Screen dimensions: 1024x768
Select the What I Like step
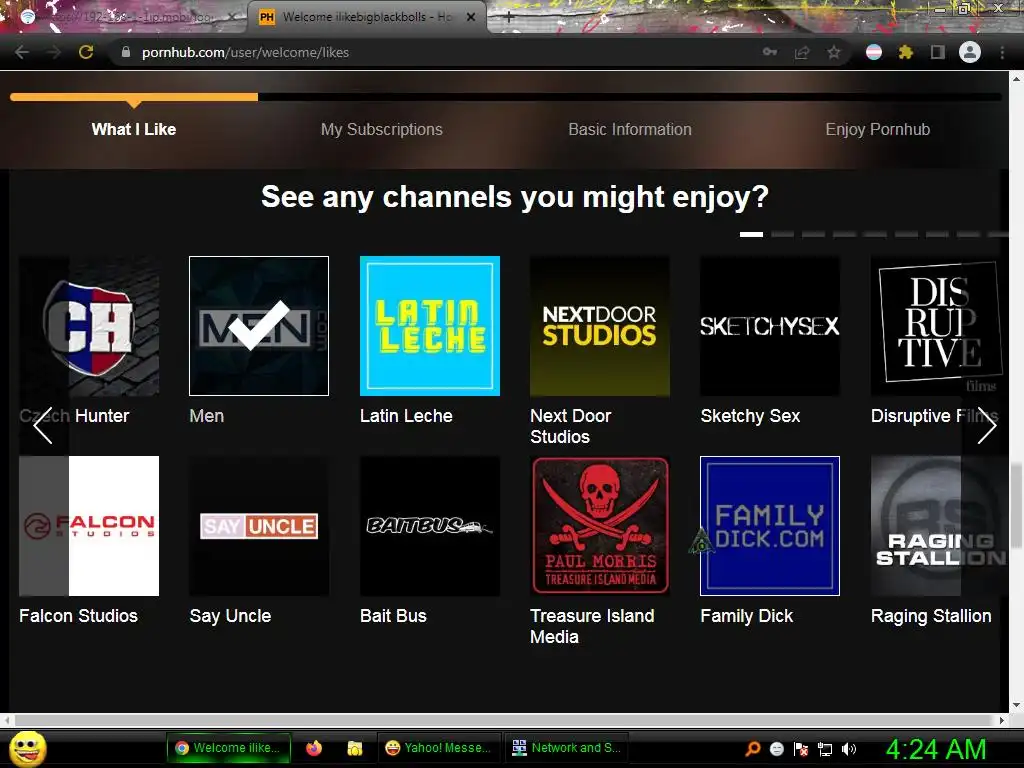134,129
